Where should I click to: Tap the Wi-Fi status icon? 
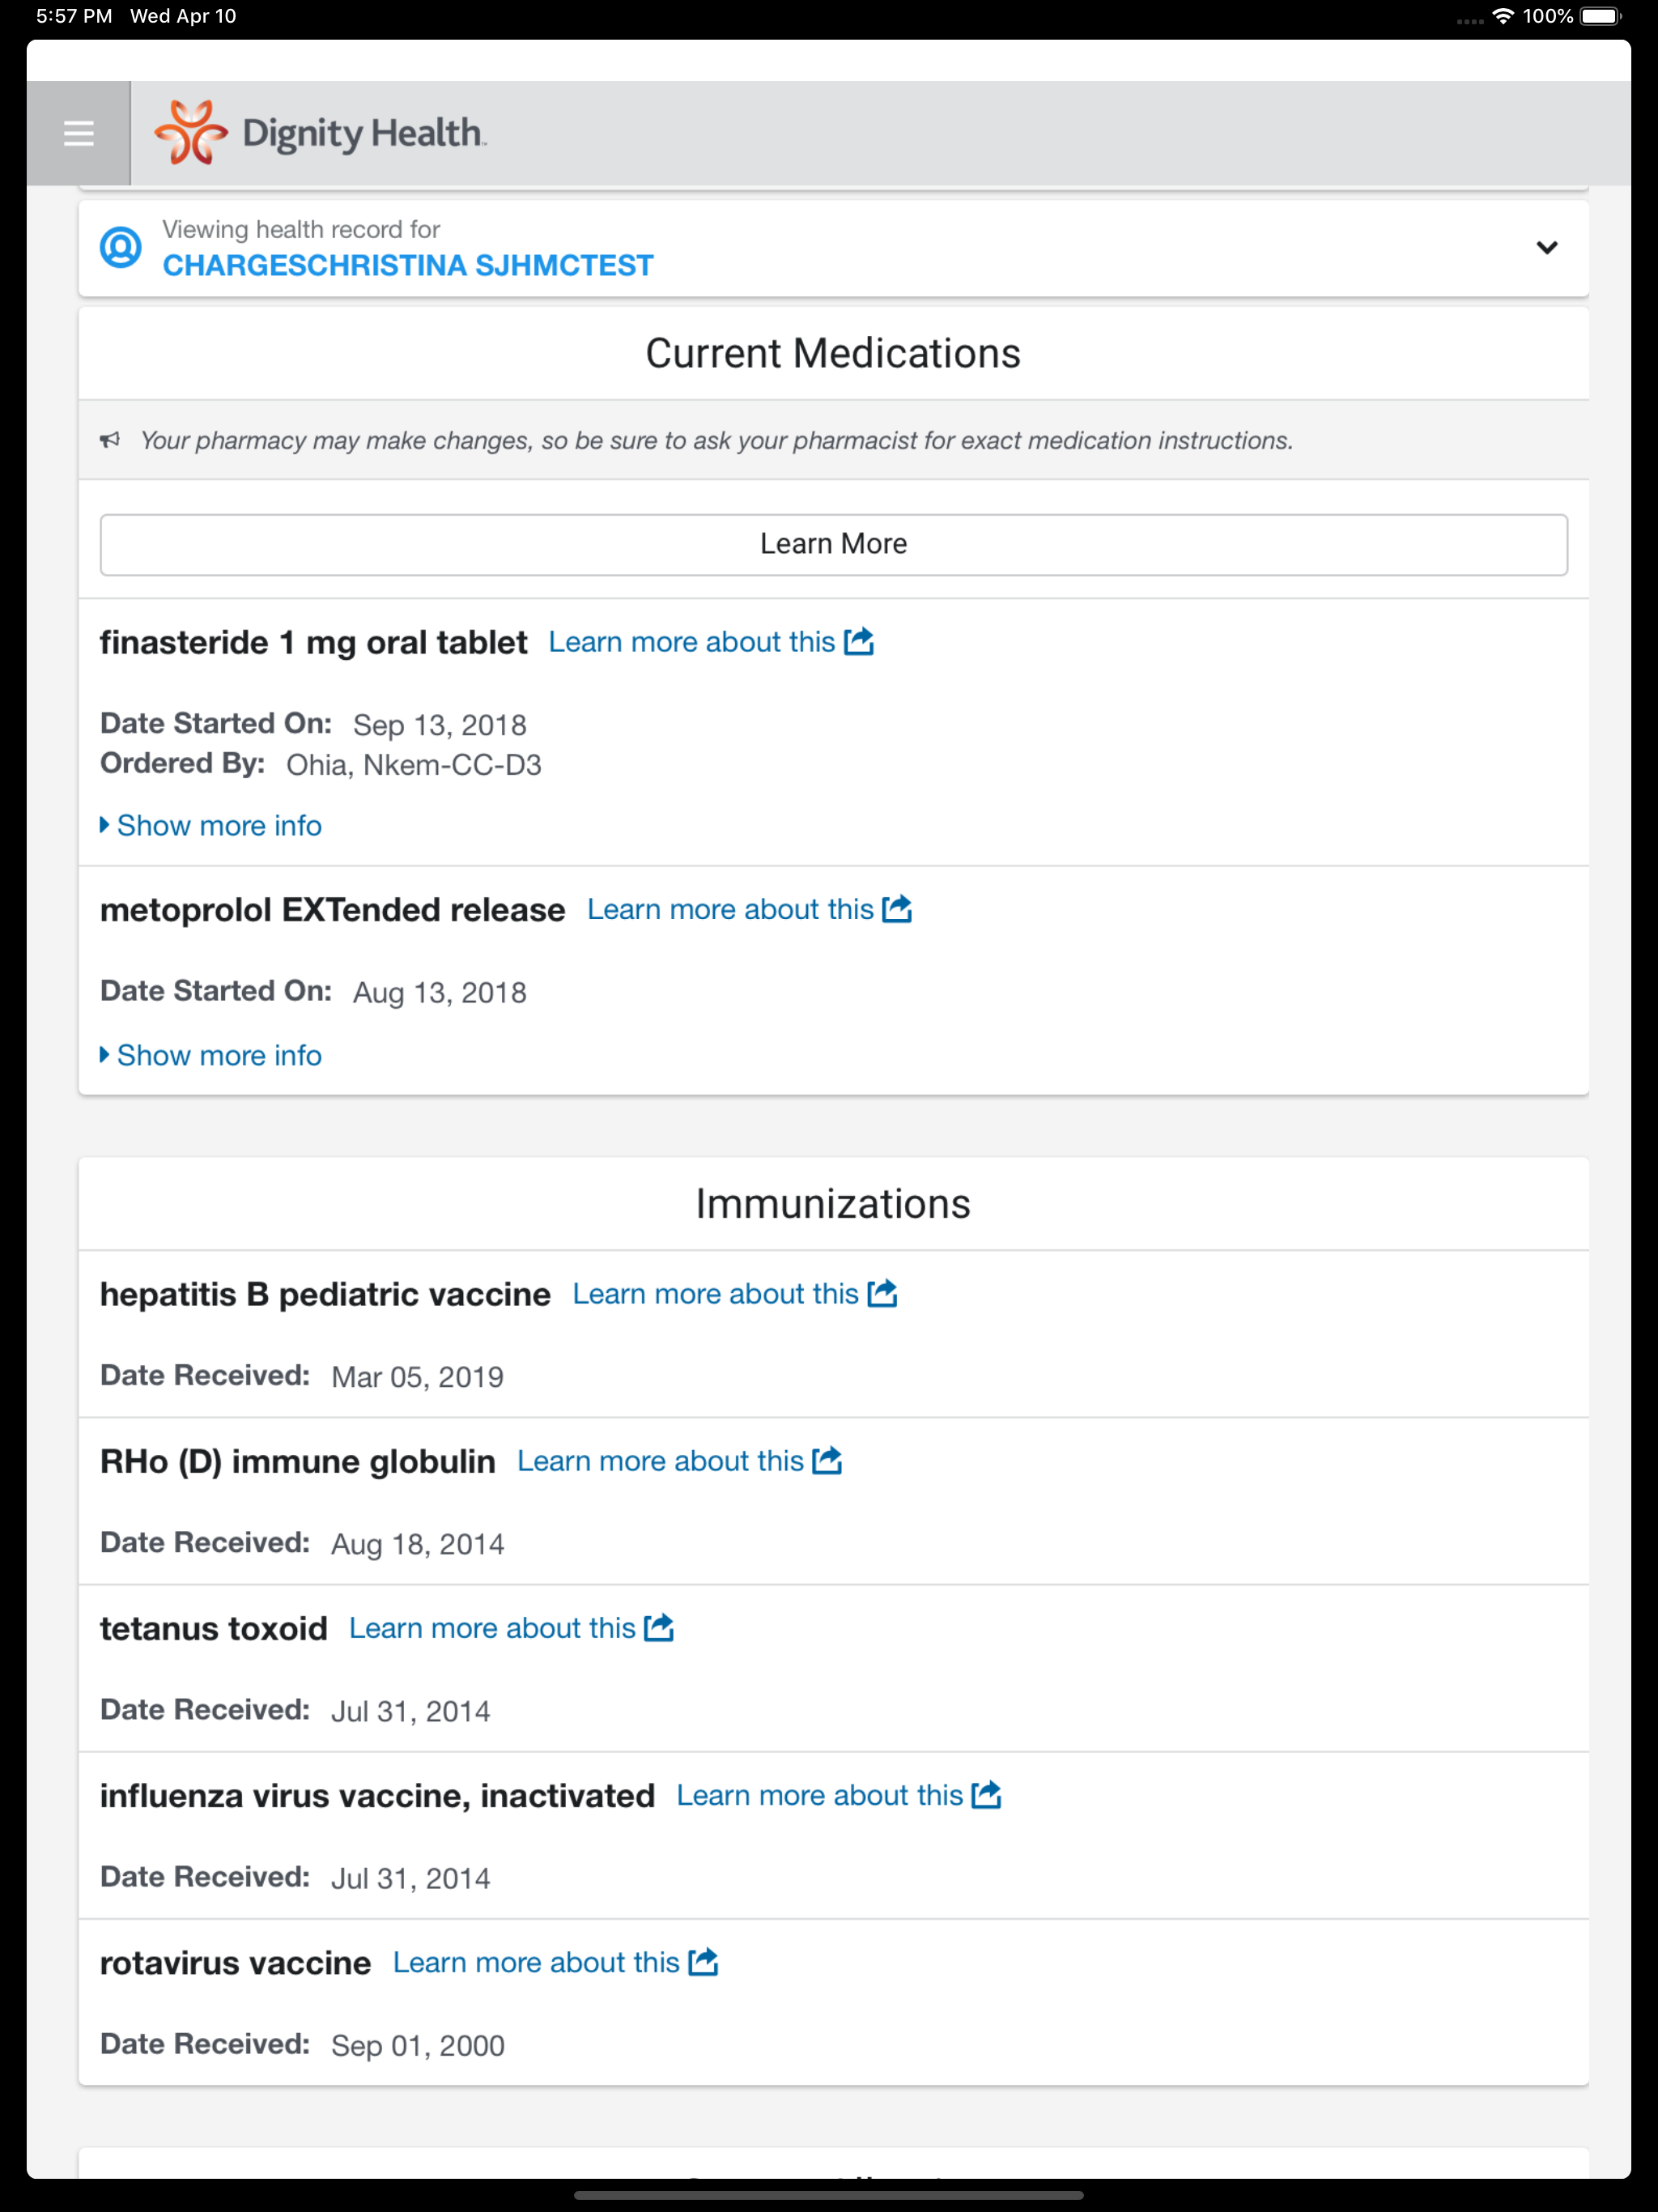coord(1502,16)
